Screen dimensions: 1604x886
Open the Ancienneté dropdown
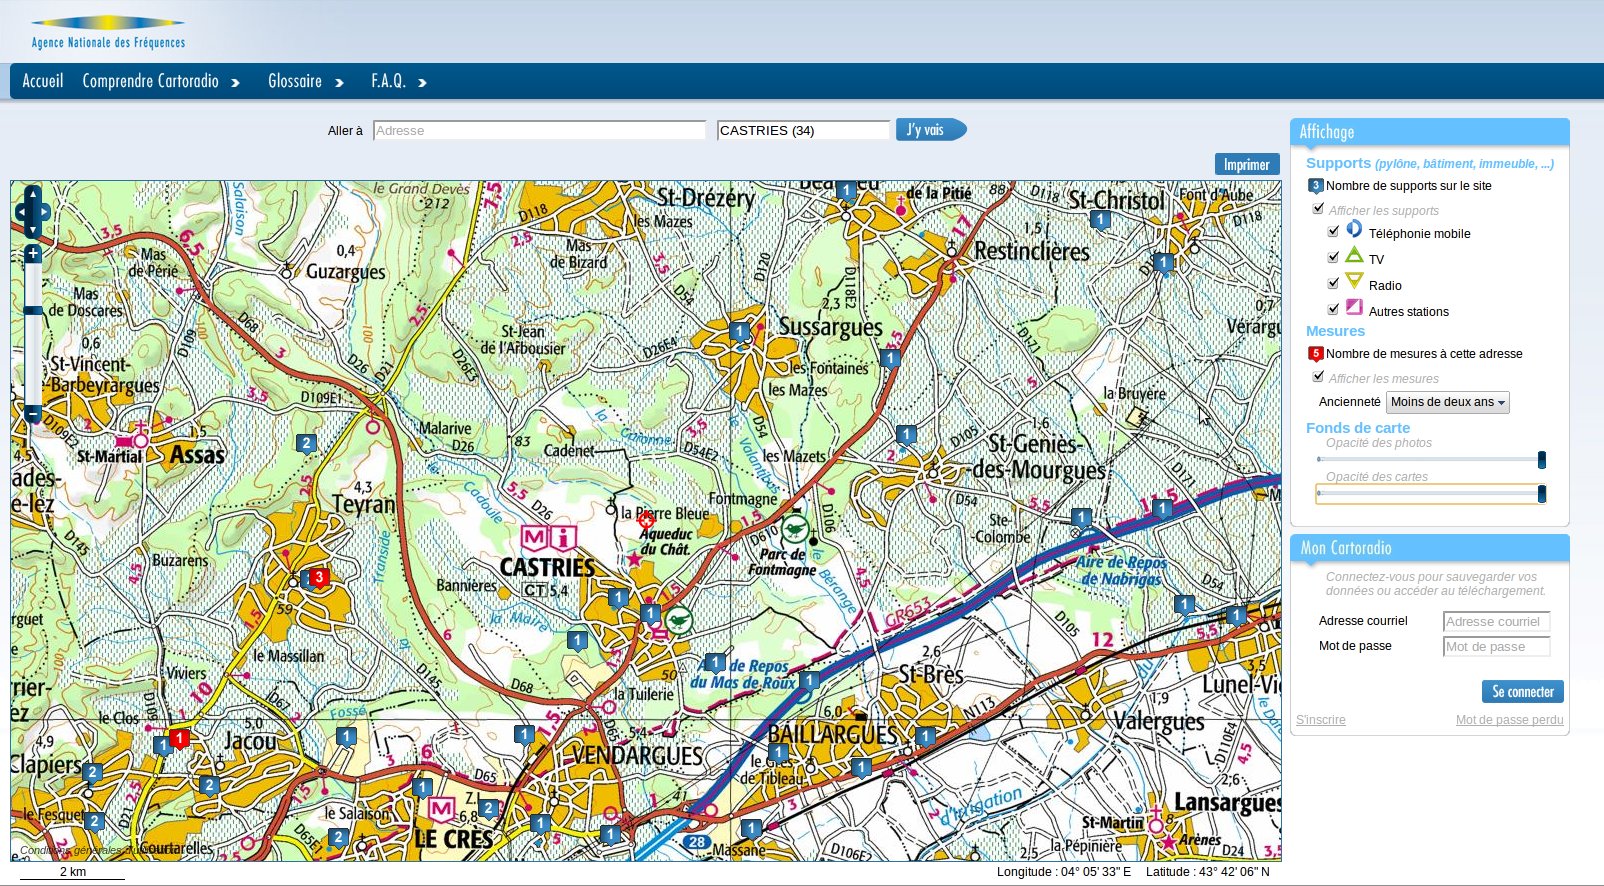pyautogui.click(x=1447, y=402)
